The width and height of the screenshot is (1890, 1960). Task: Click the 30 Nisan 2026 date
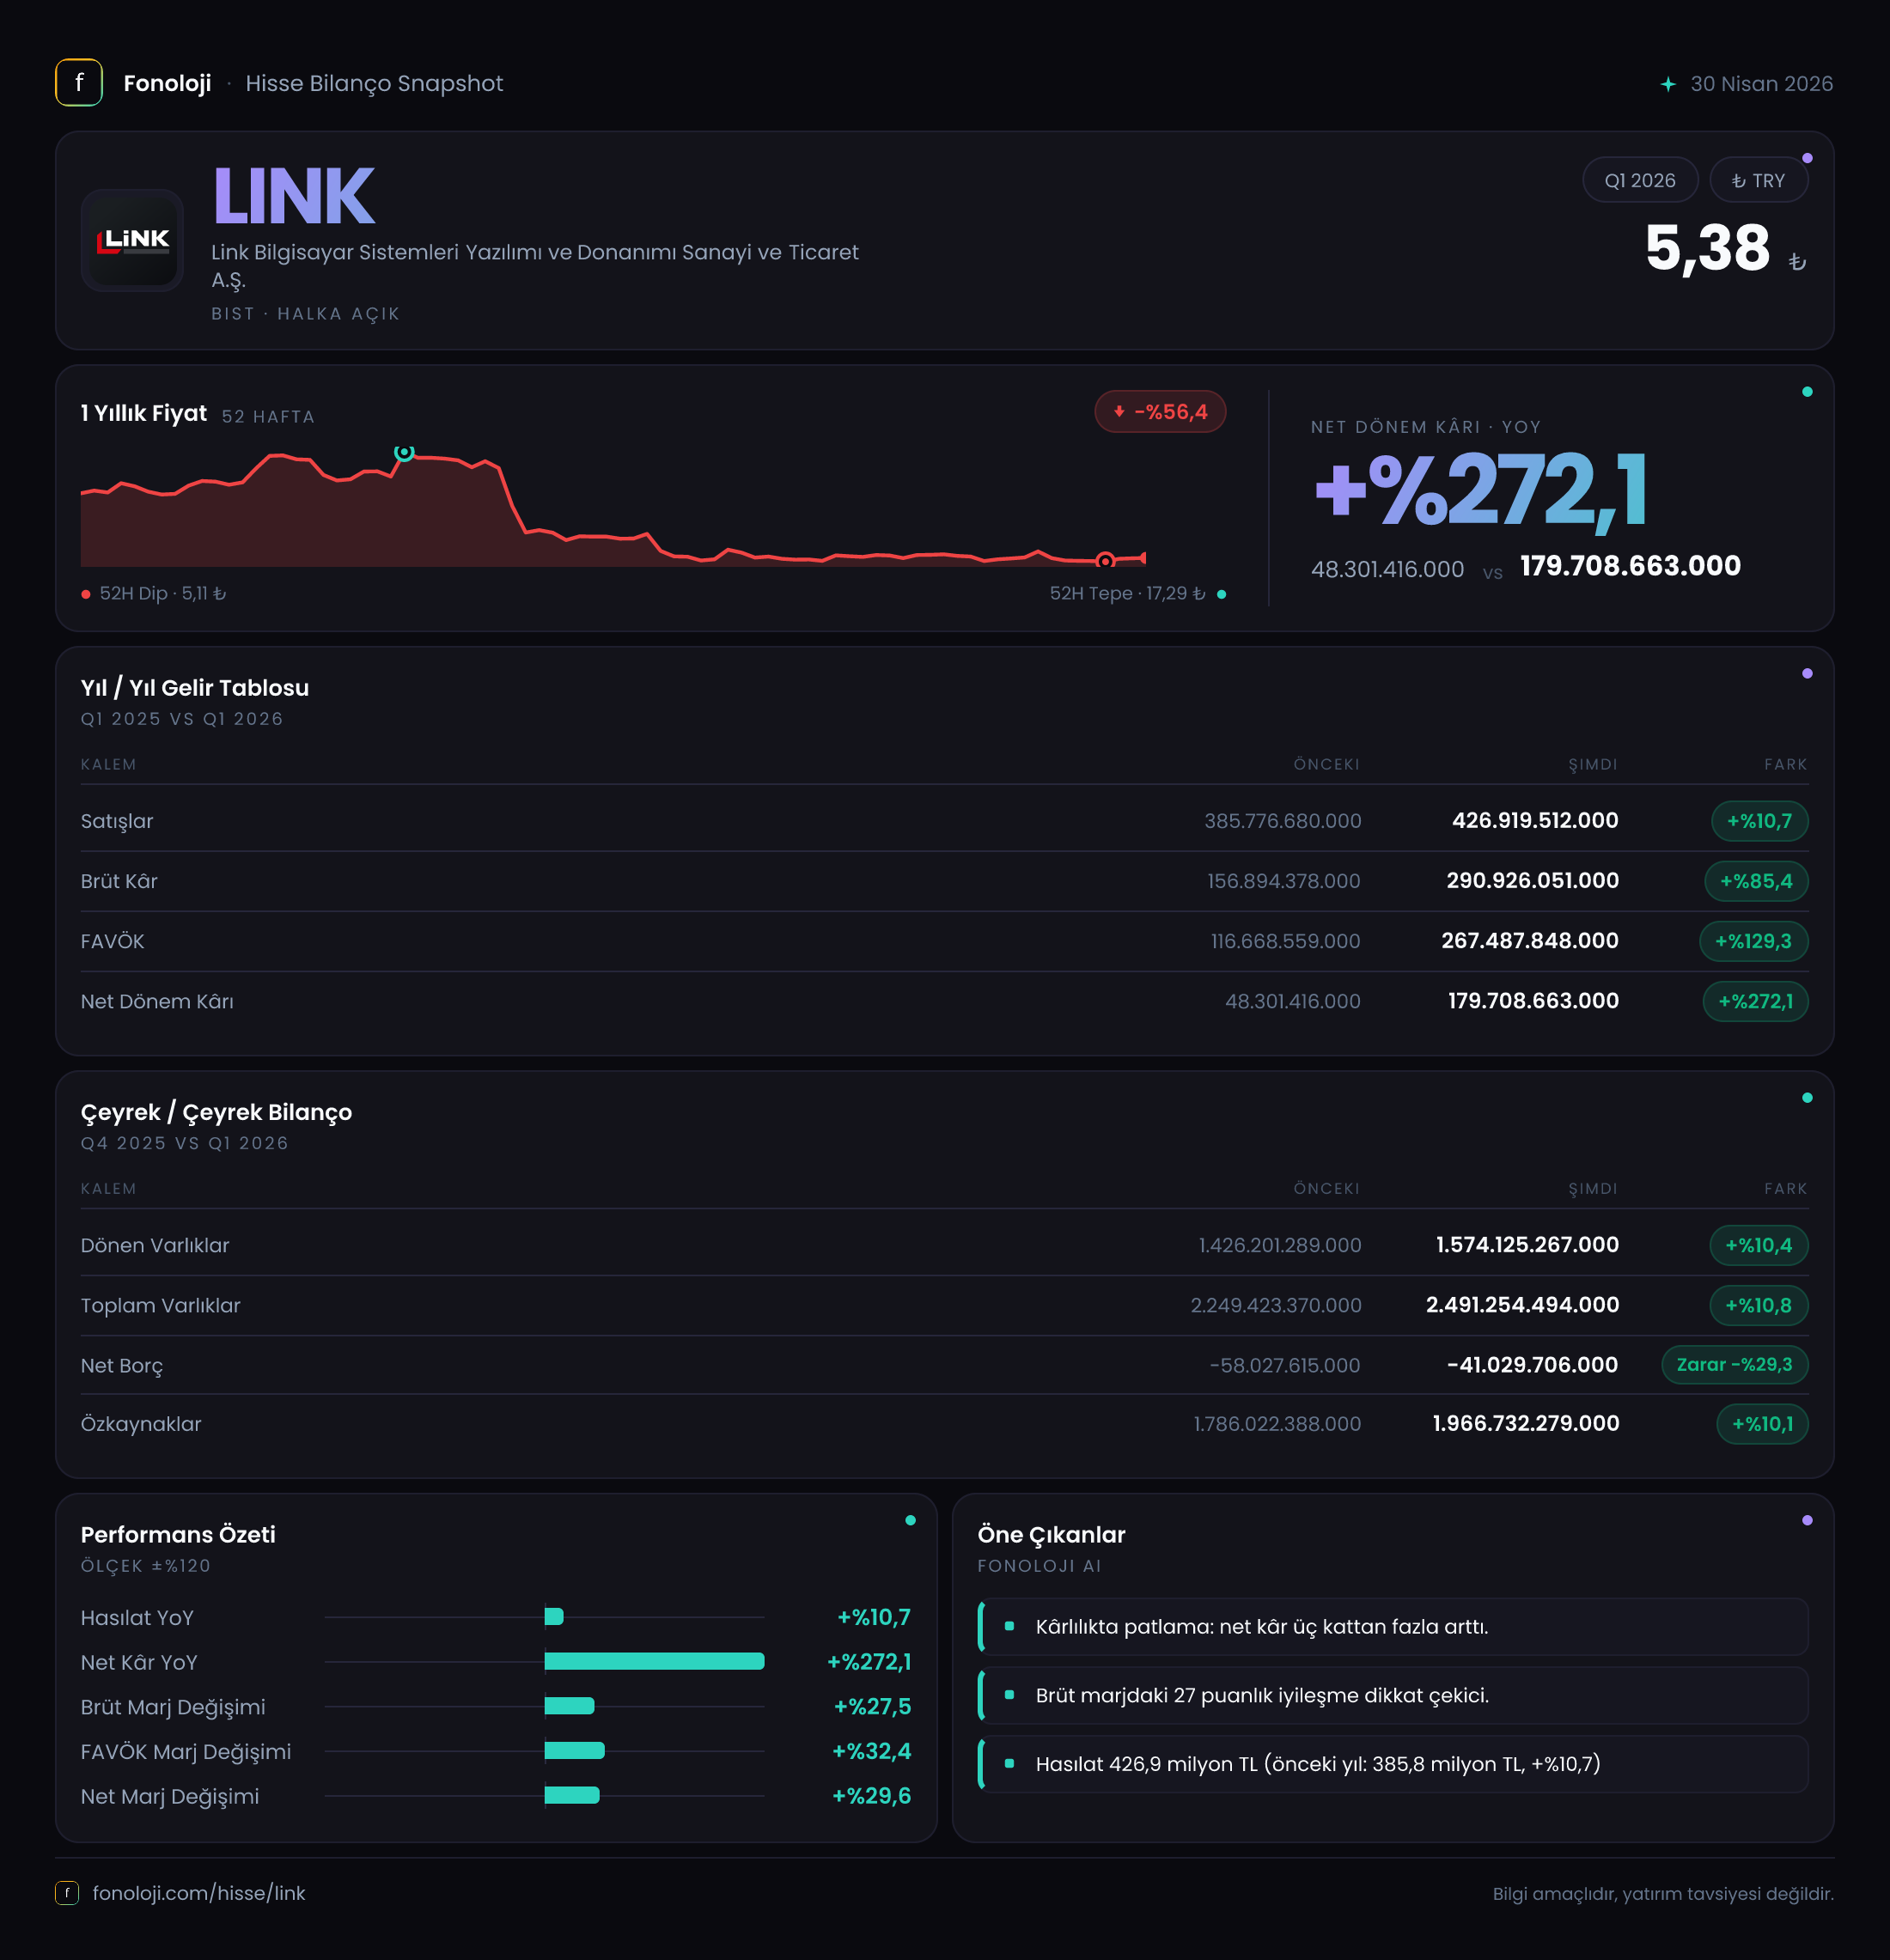(1761, 84)
